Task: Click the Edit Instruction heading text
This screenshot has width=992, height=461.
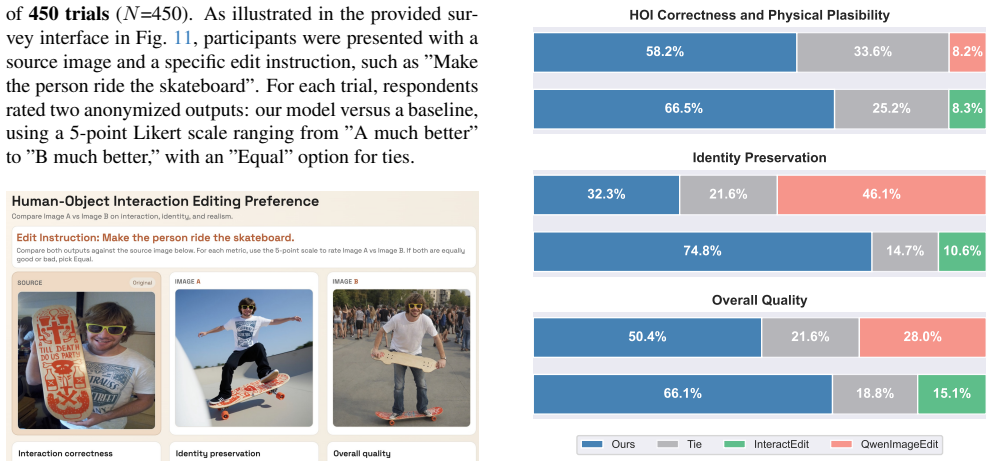Action: click(156, 238)
